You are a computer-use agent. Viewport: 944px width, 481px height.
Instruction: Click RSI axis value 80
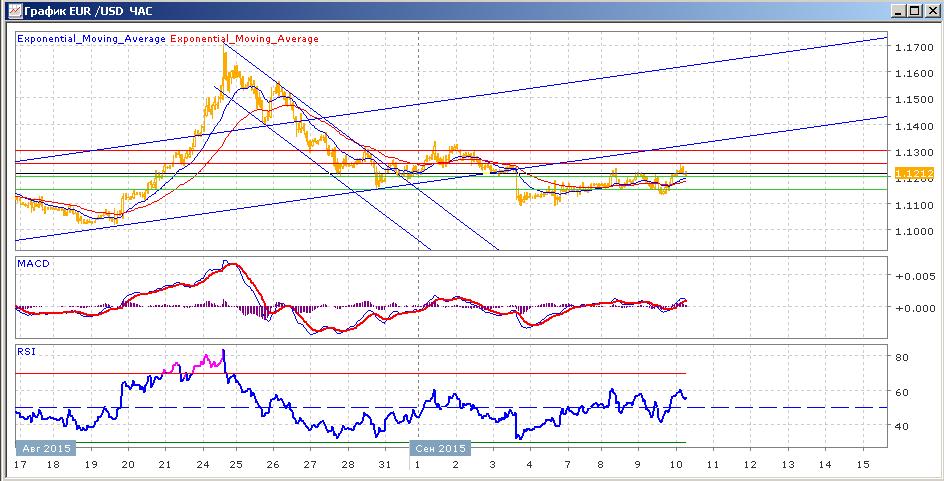[x=901, y=357]
